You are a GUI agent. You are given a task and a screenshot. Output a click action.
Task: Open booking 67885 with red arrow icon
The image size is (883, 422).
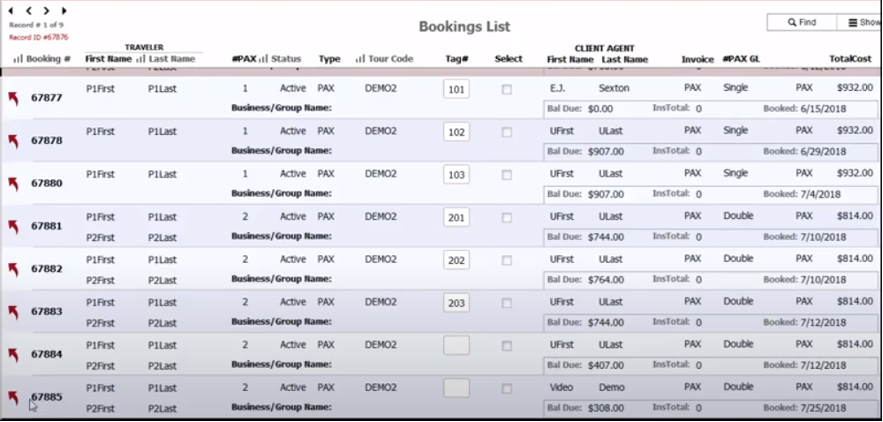click(14, 398)
